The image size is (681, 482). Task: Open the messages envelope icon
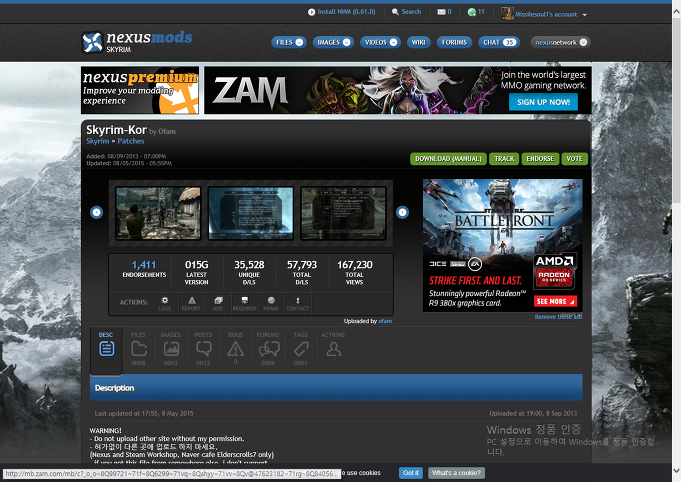point(441,12)
